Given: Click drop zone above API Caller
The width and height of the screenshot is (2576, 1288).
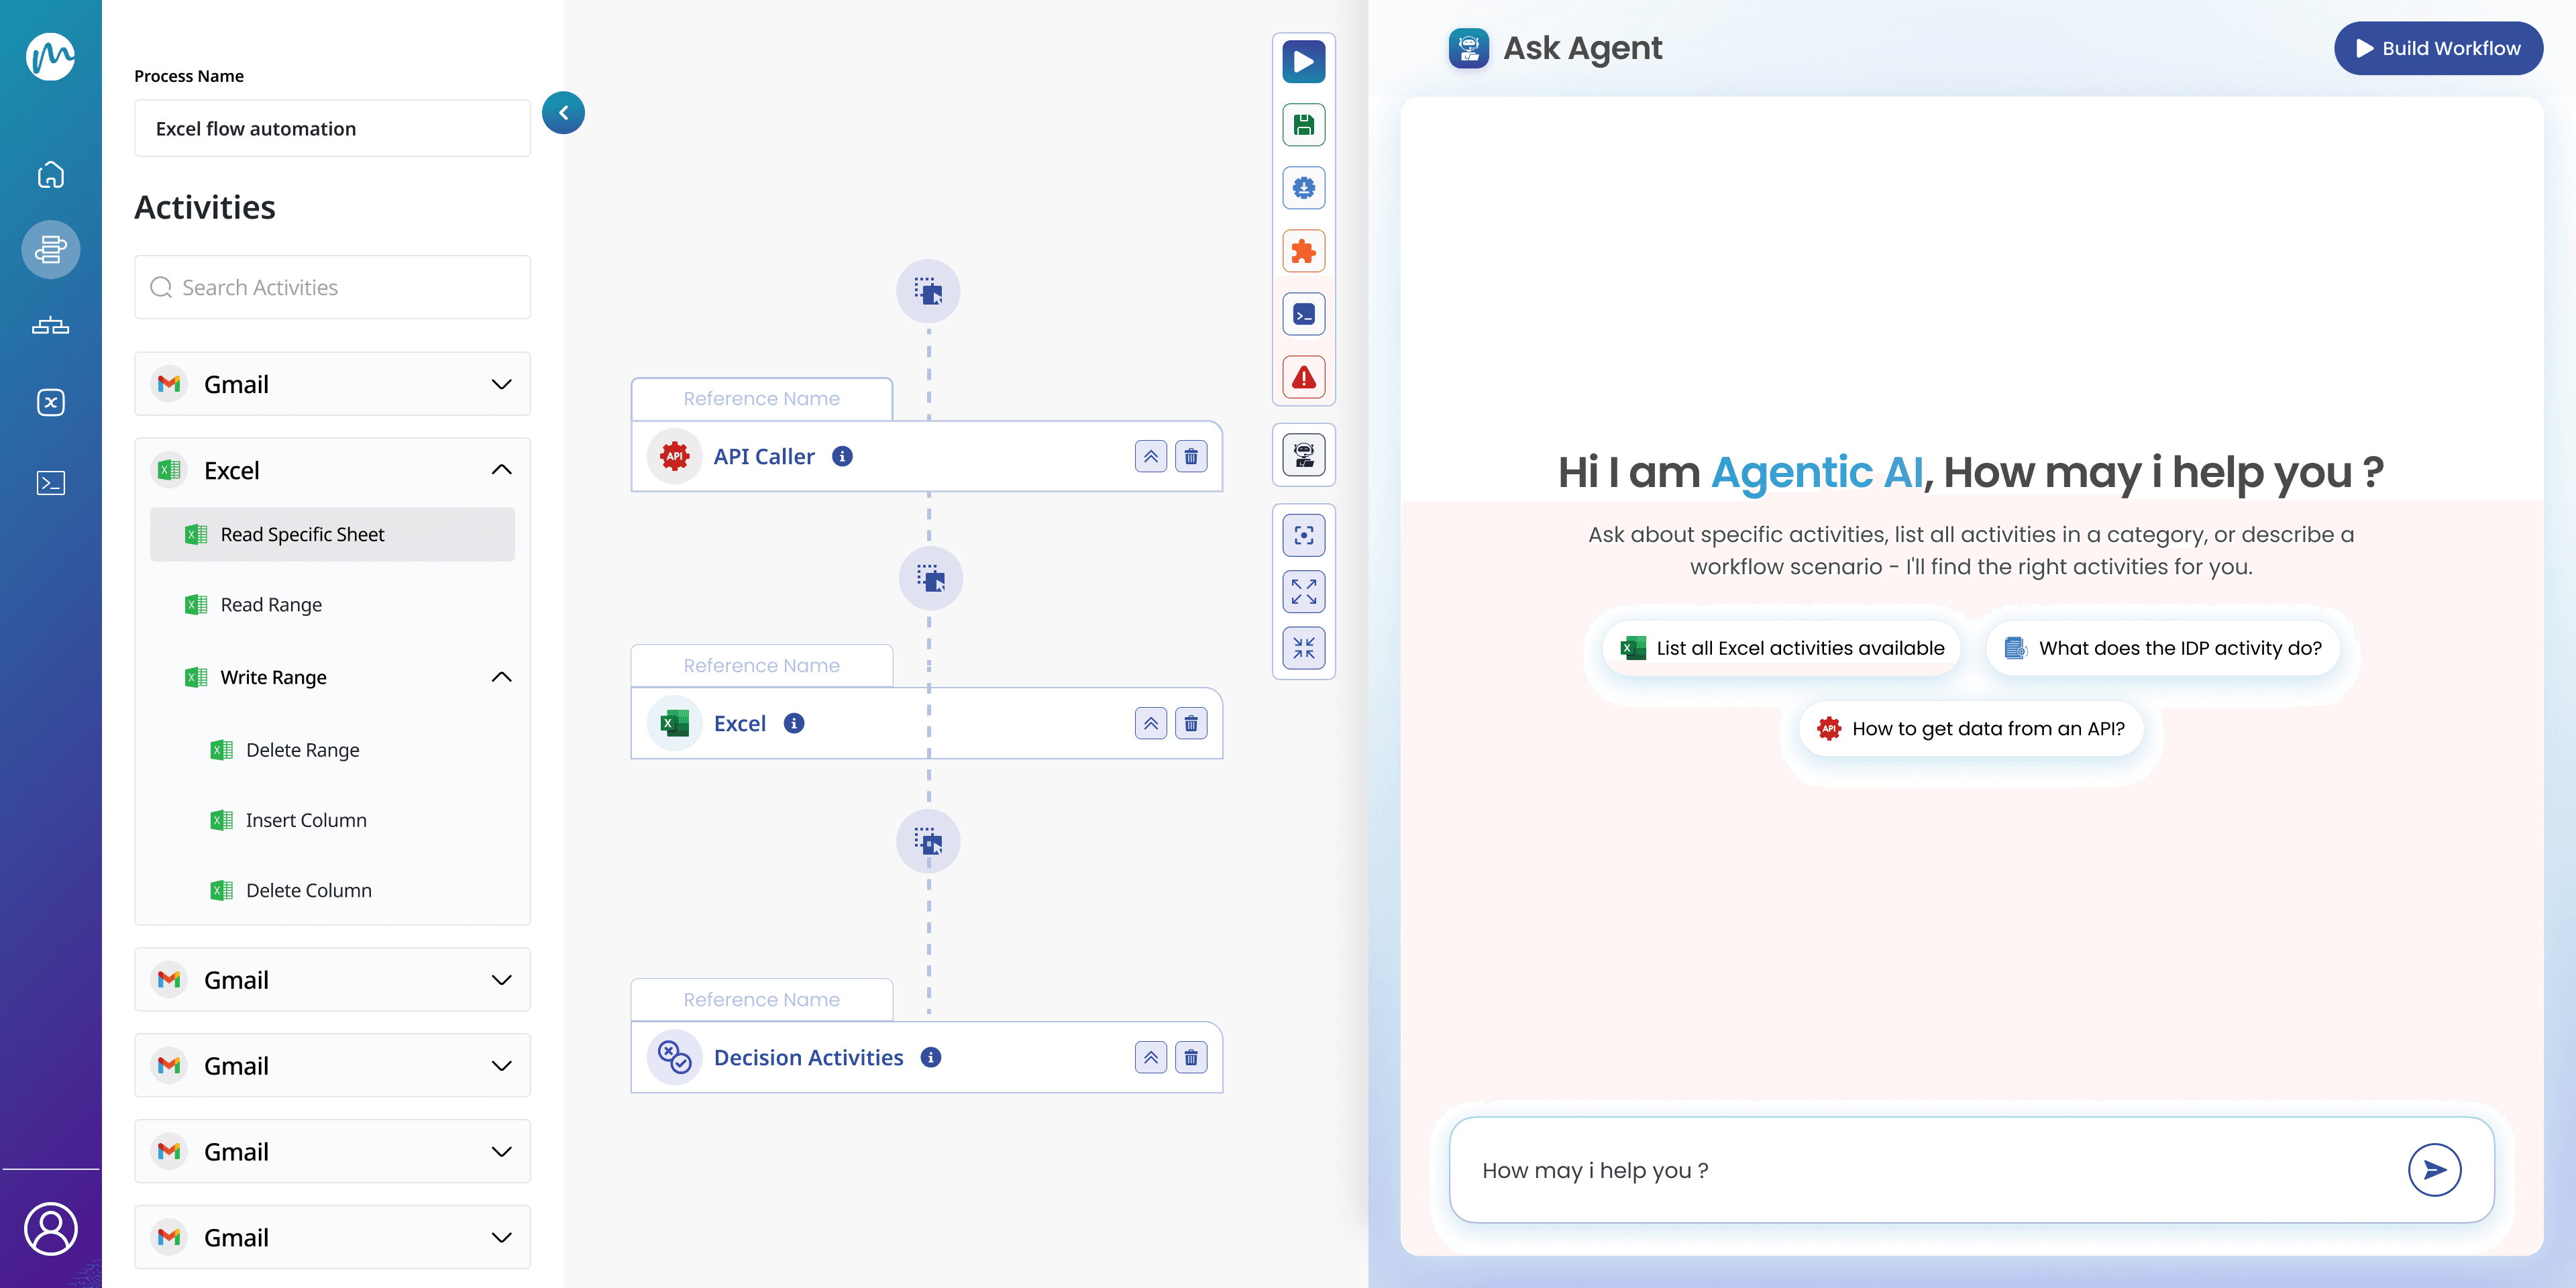Looking at the screenshot, I should (x=928, y=292).
